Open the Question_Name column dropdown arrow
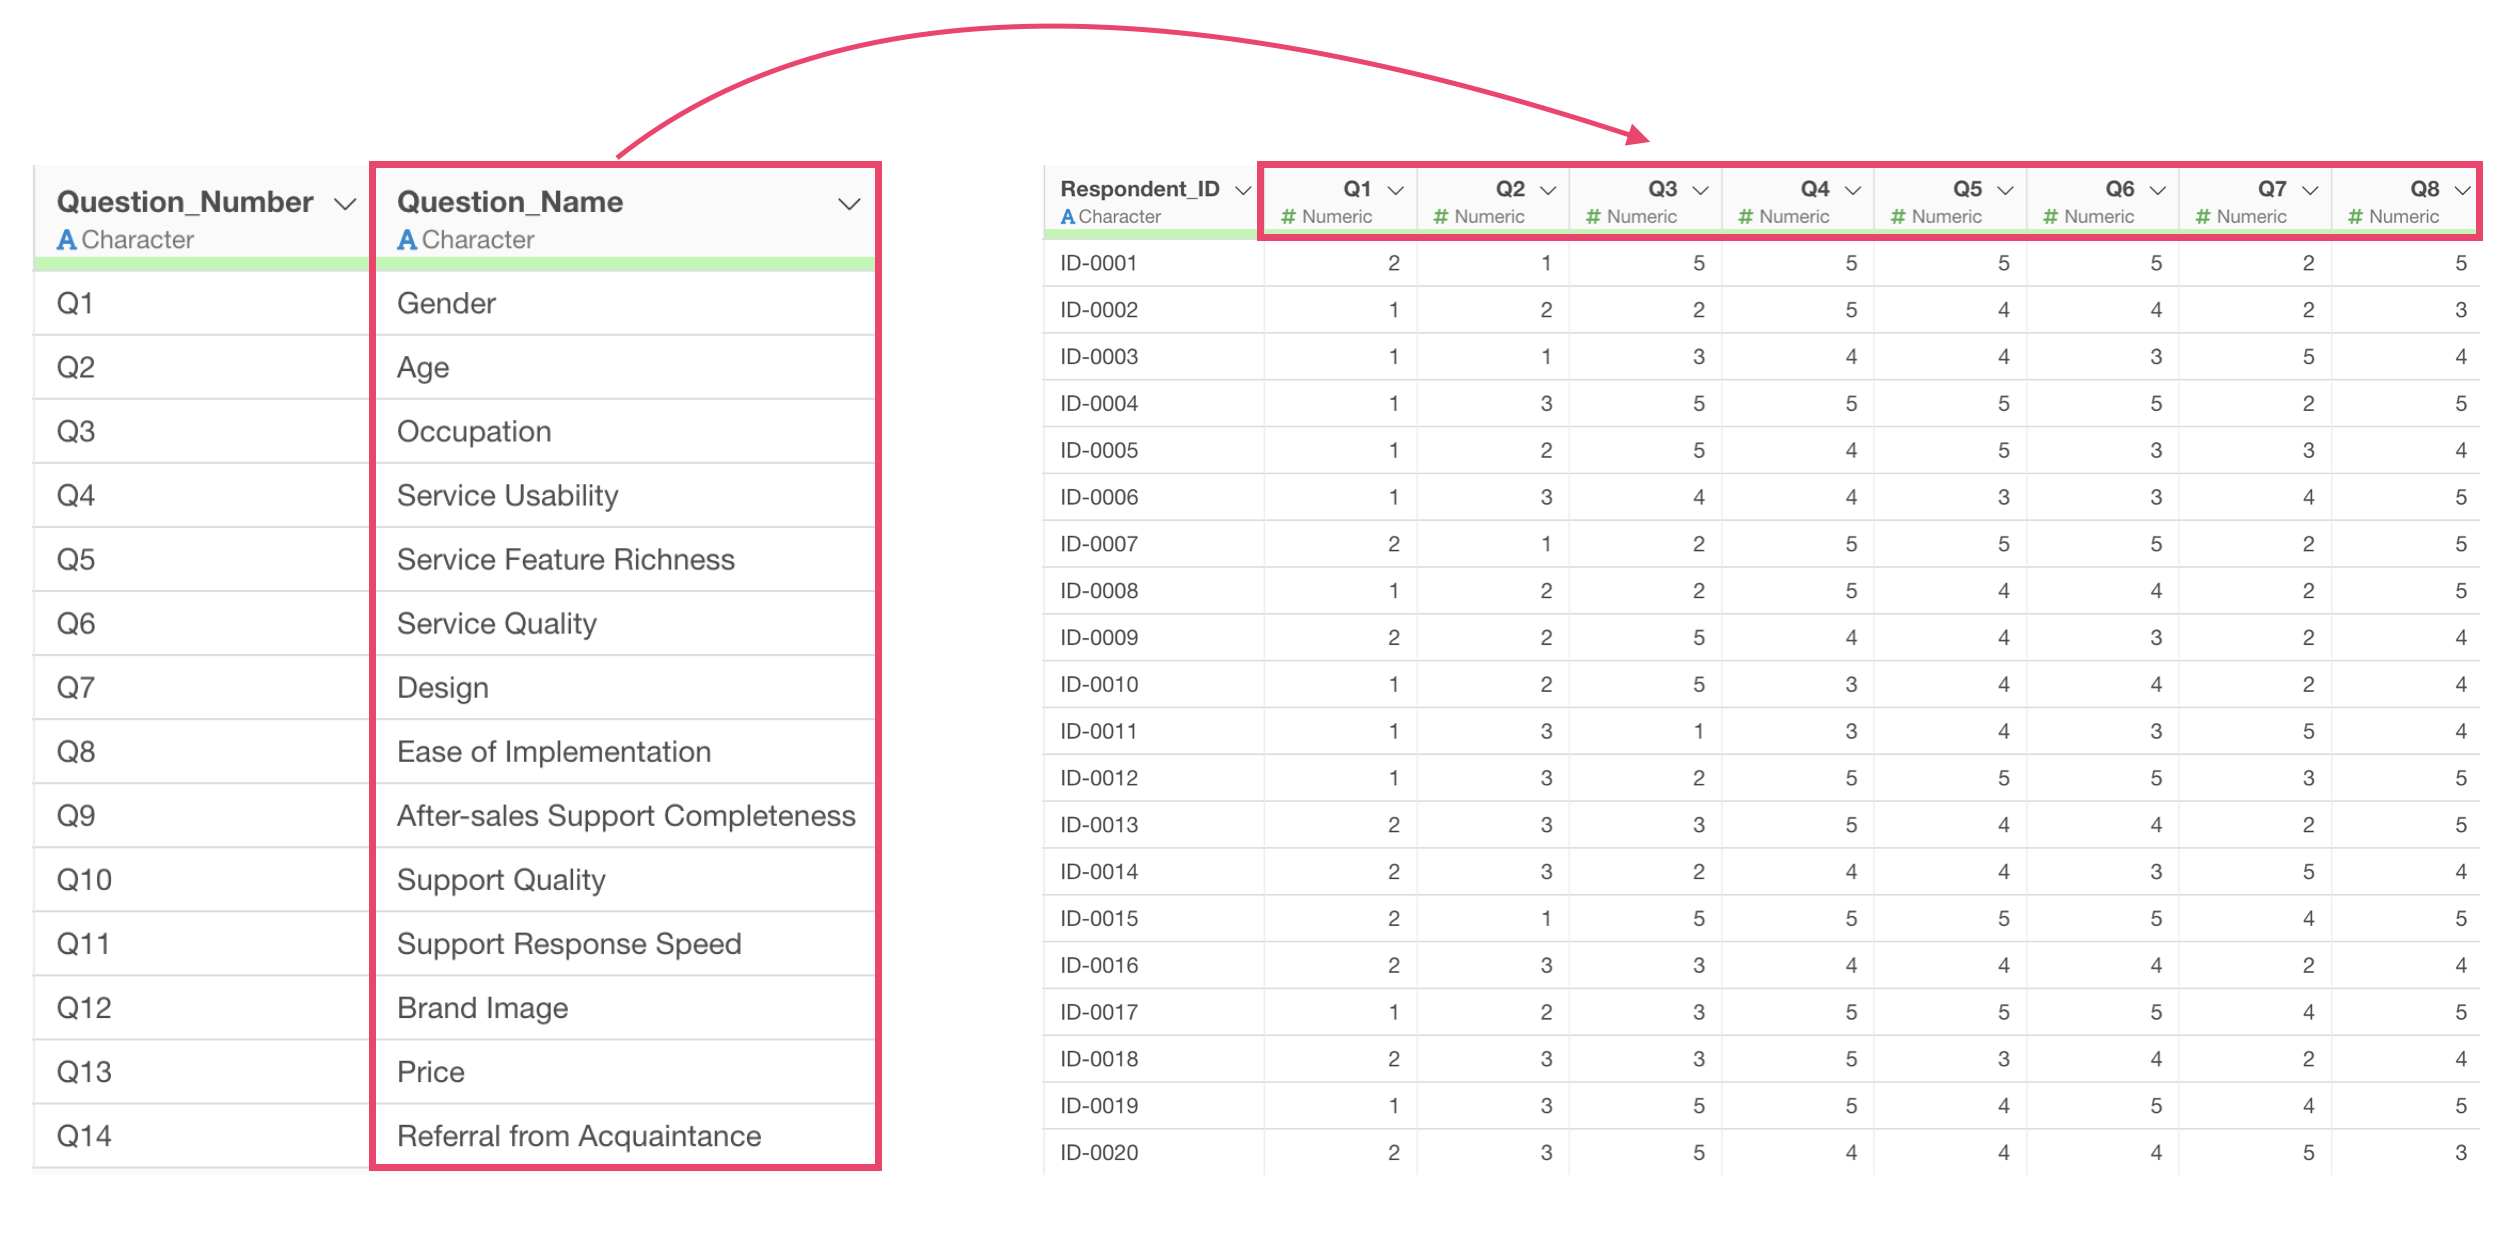The height and width of the screenshot is (1254, 2516). [849, 204]
